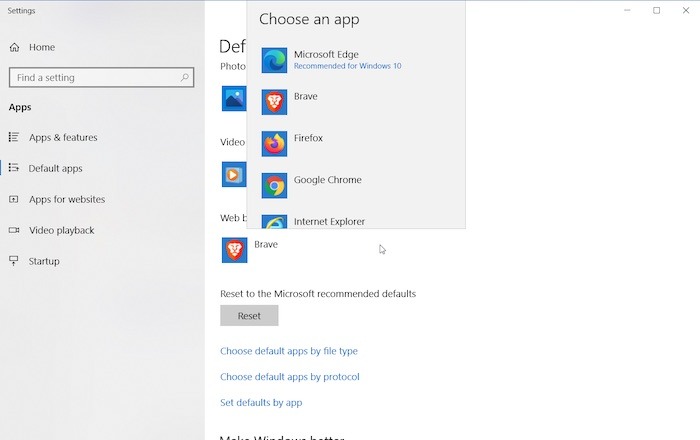Choose the Brave icon in popup list
The height and width of the screenshot is (440, 700).
point(274,102)
